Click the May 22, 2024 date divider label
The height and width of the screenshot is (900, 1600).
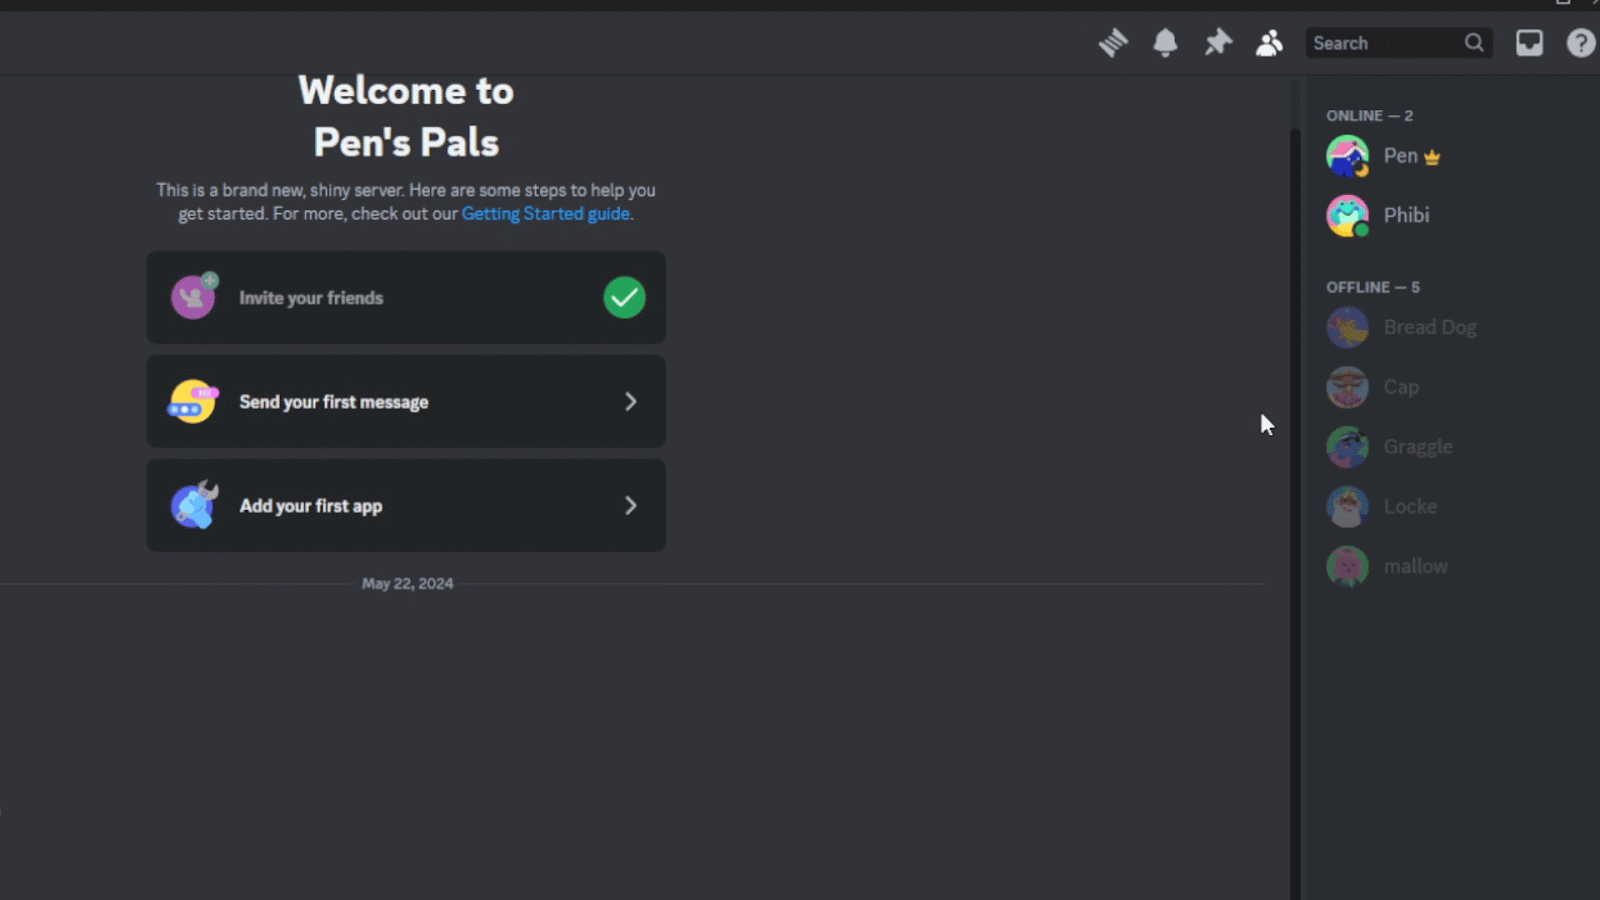[x=407, y=584]
